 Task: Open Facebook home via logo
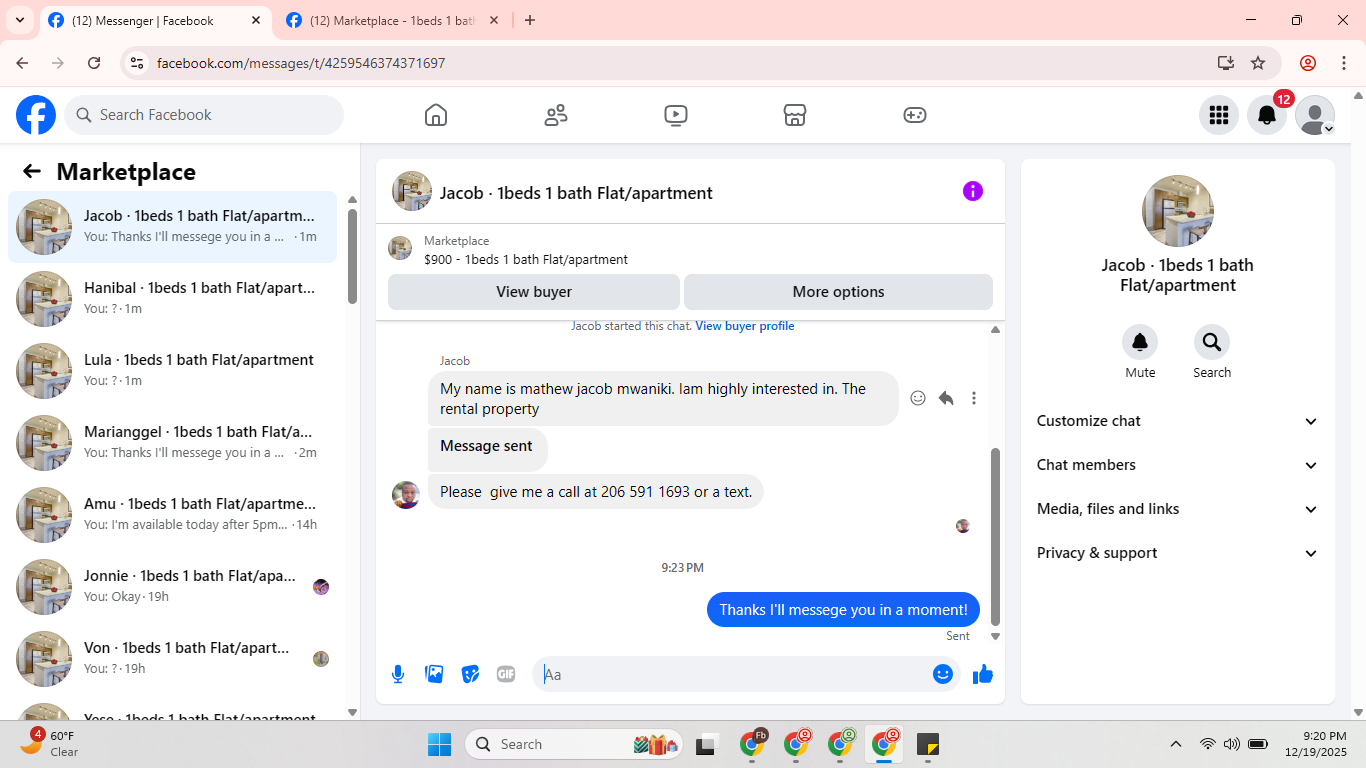pos(36,115)
